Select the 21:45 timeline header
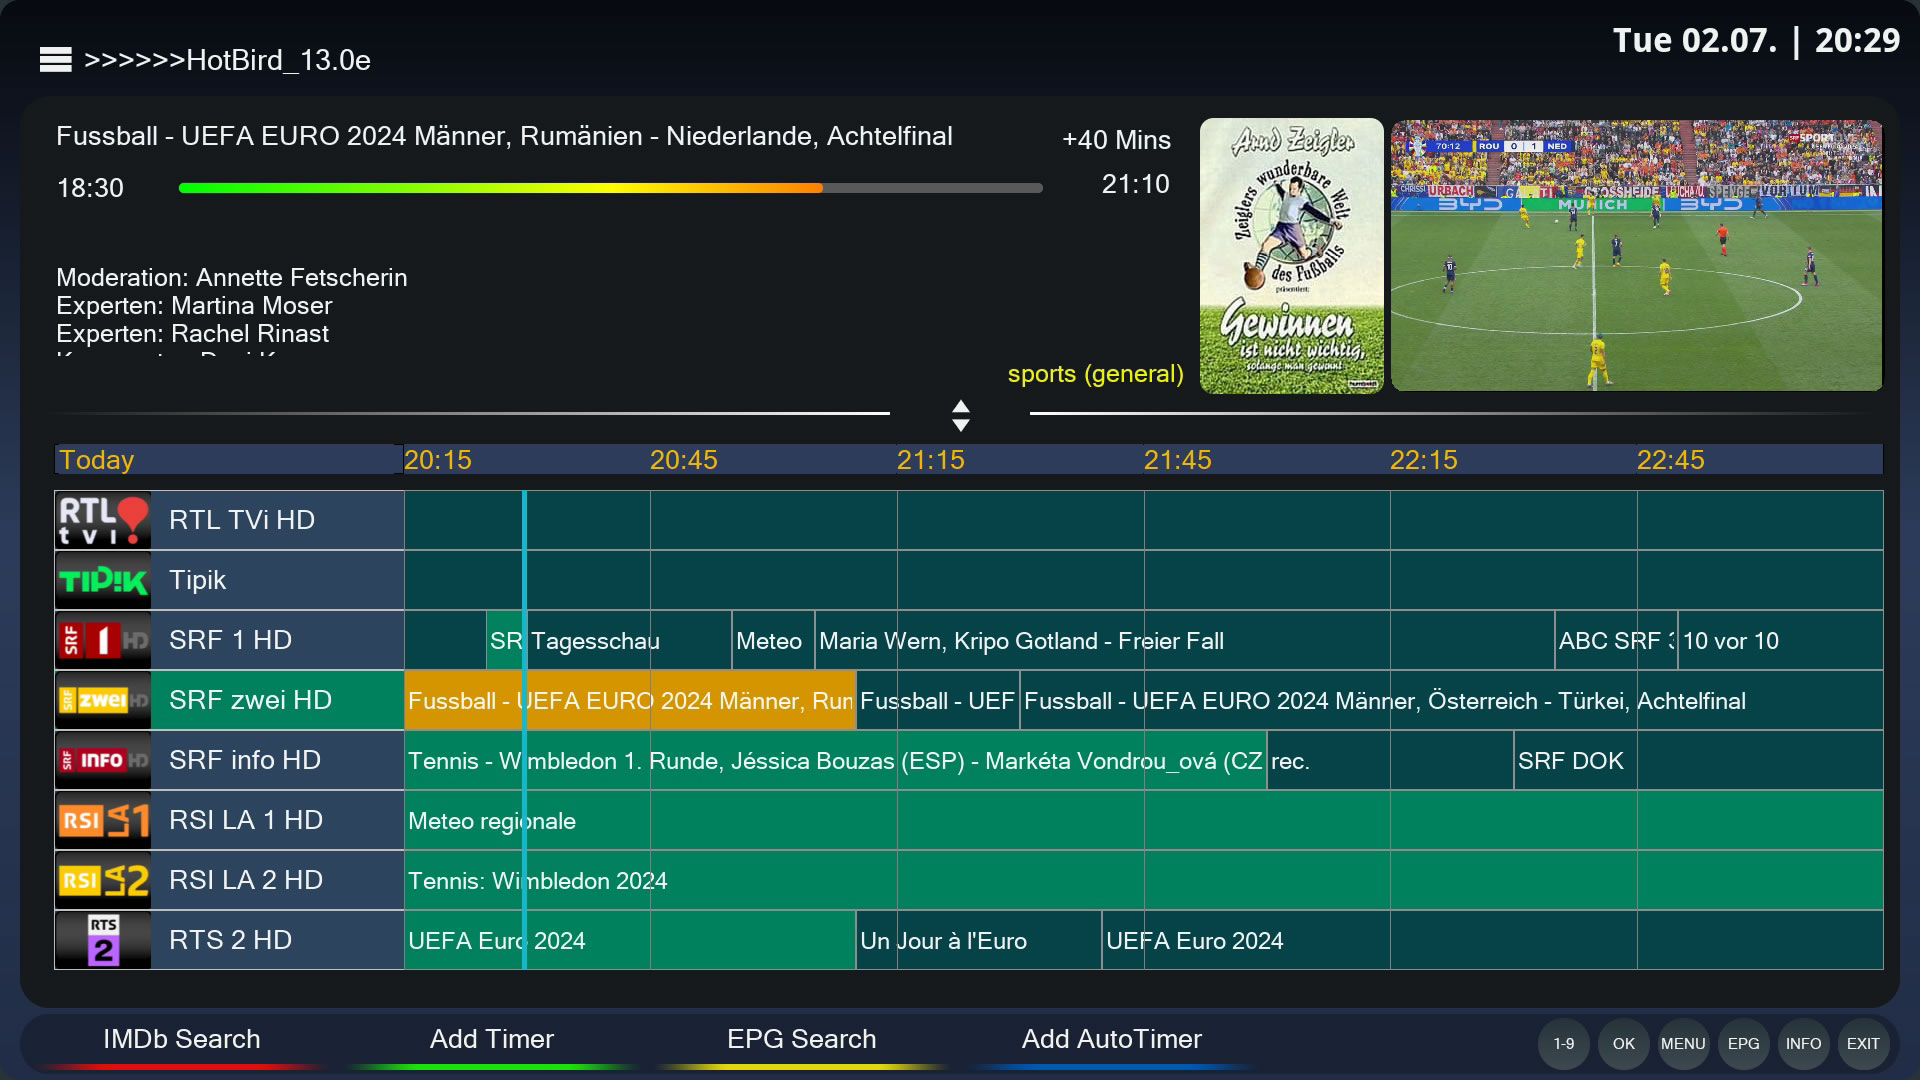Screen dimensions: 1920x1080 [1178, 460]
